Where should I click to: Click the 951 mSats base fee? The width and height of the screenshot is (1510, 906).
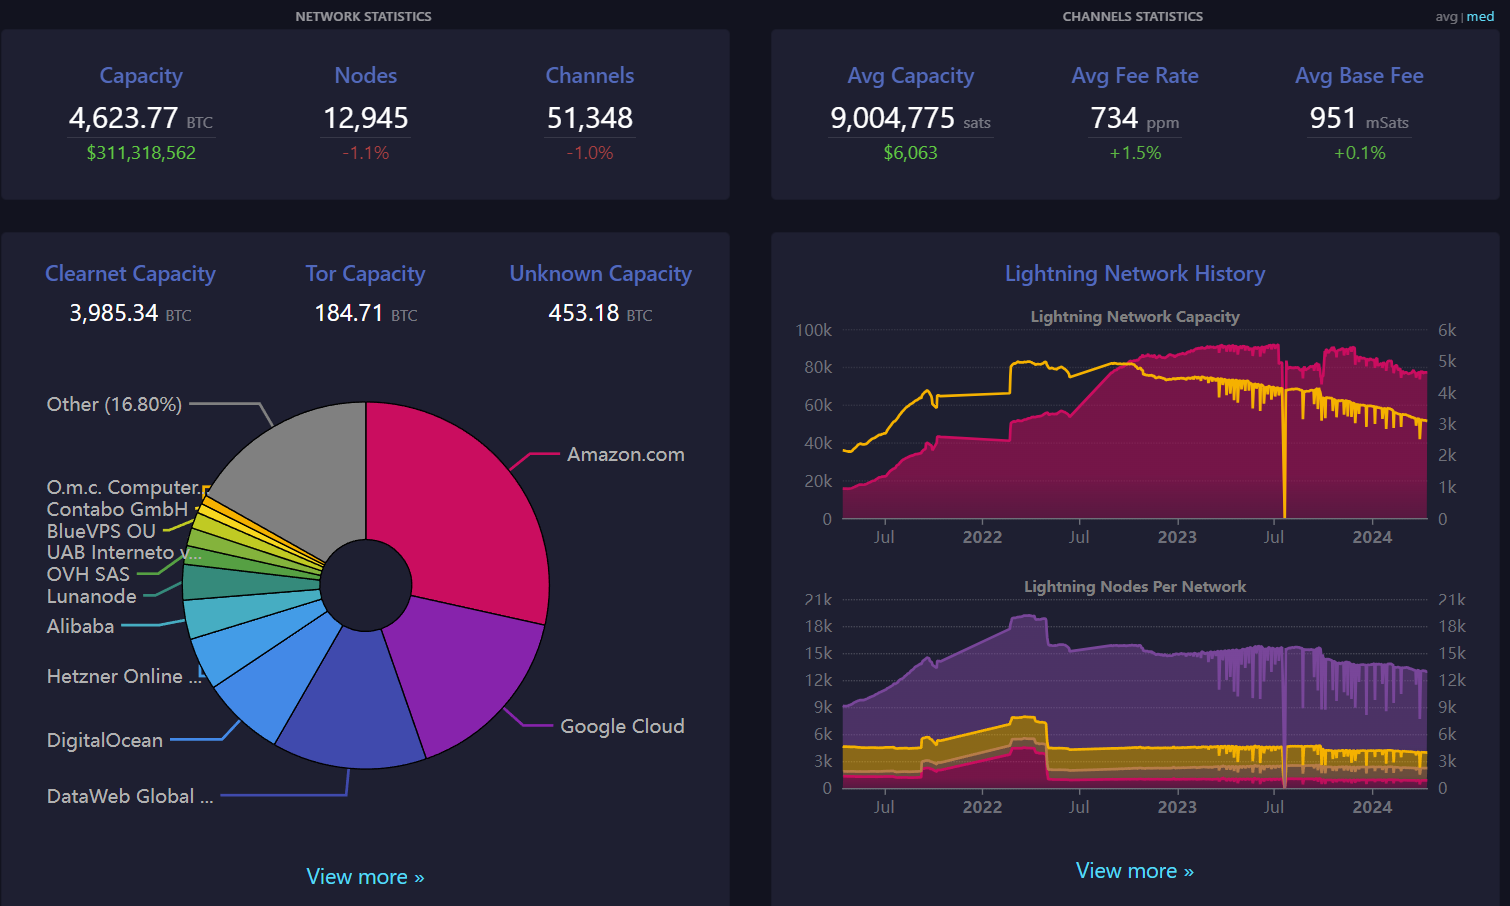pos(1359,119)
